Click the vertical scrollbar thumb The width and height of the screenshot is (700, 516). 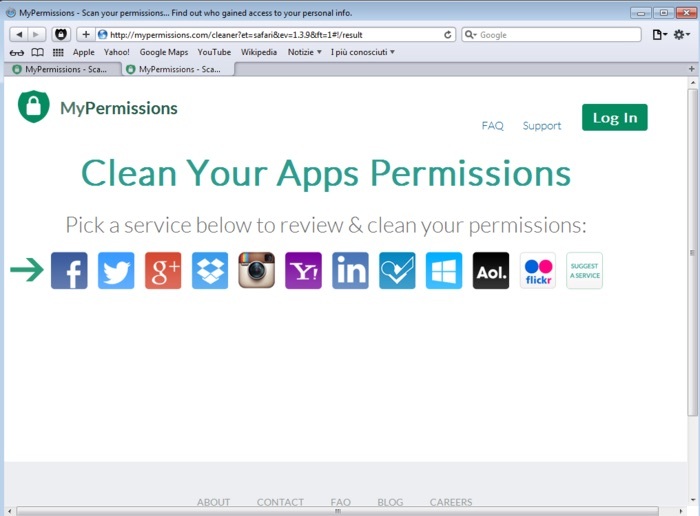[x=693, y=252]
